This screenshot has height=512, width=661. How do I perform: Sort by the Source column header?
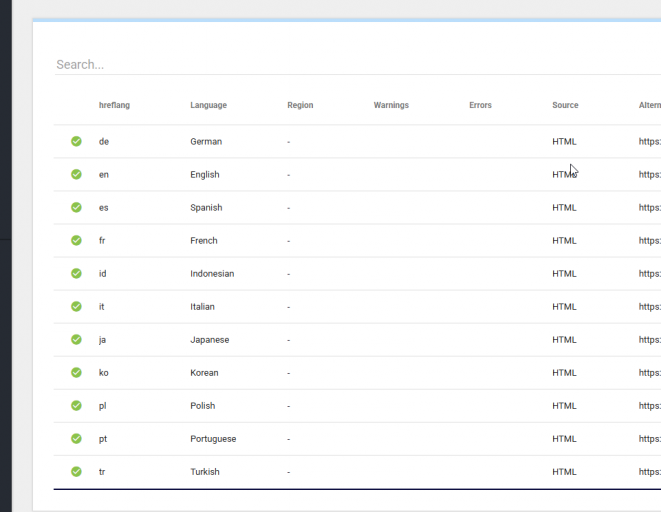point(565,105)
